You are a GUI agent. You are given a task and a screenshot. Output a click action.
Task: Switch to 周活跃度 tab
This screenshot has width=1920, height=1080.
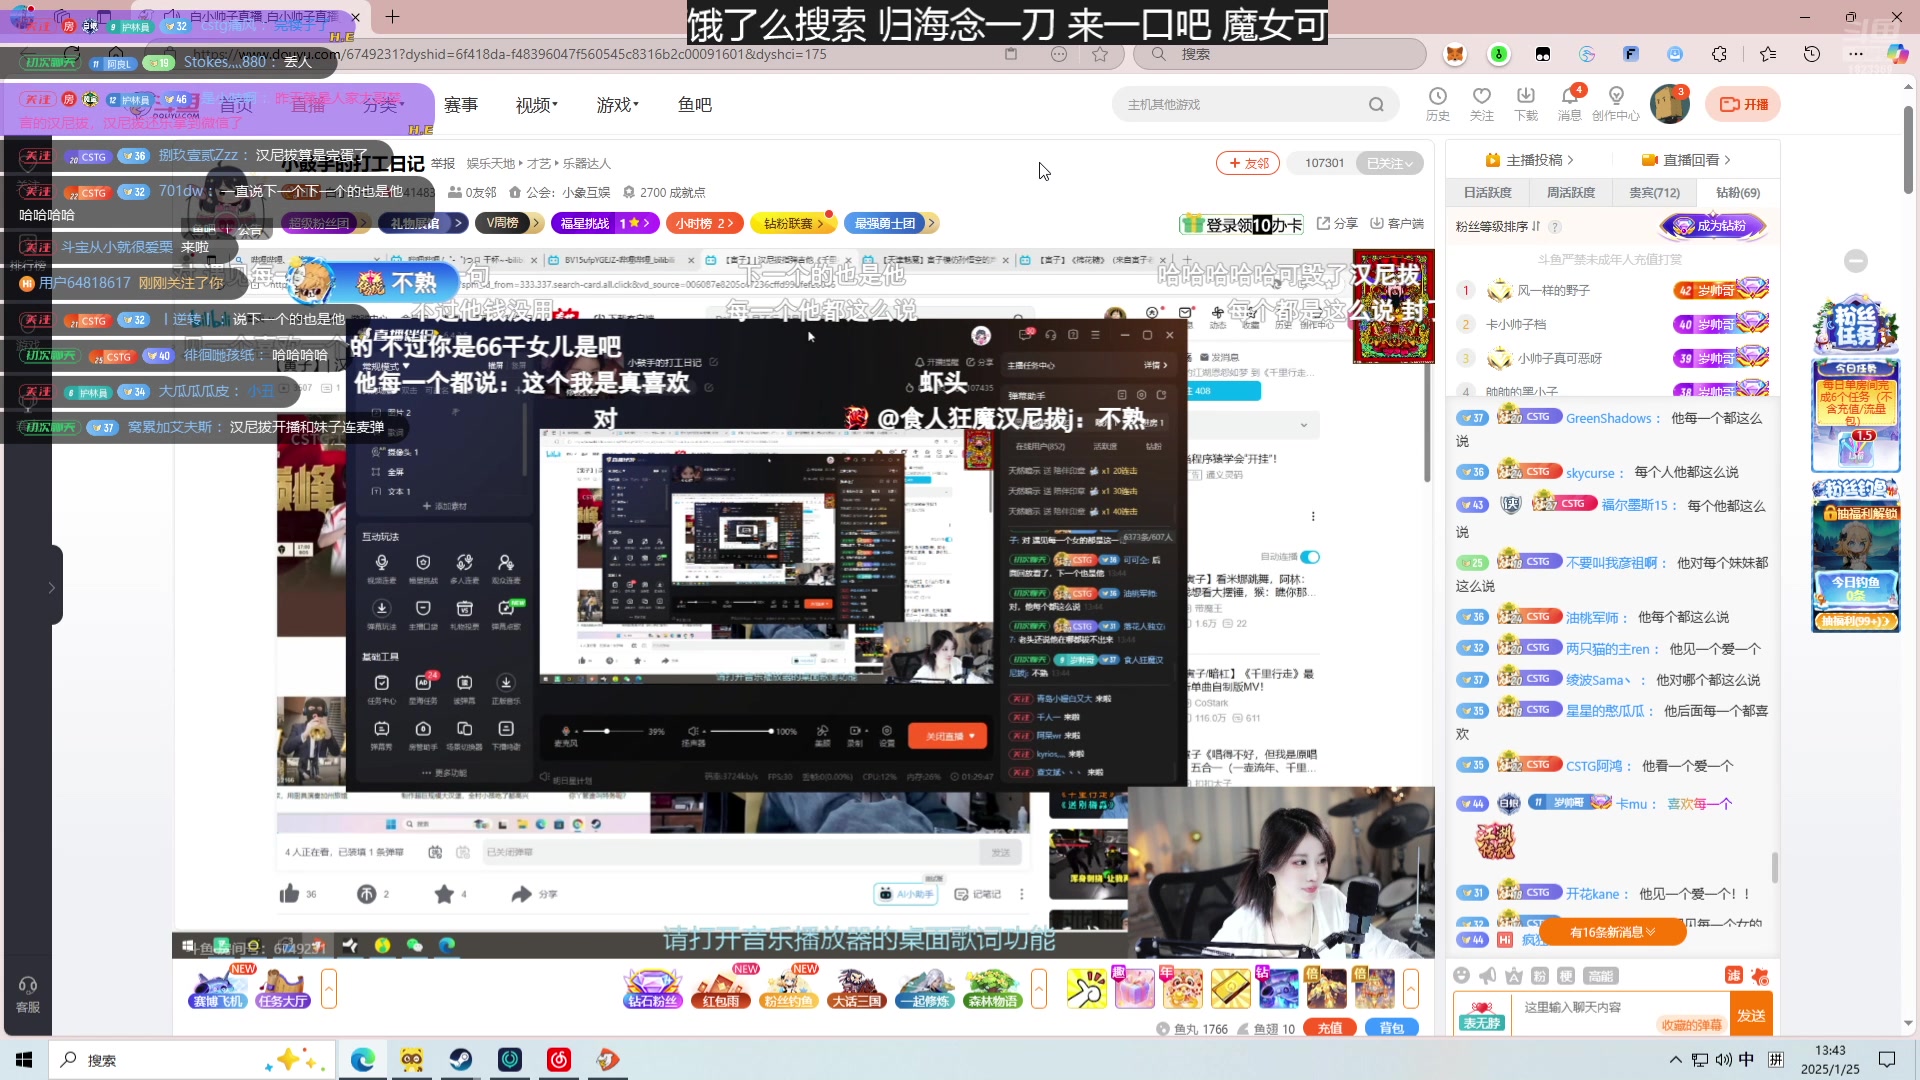(x=1571, y=192)
